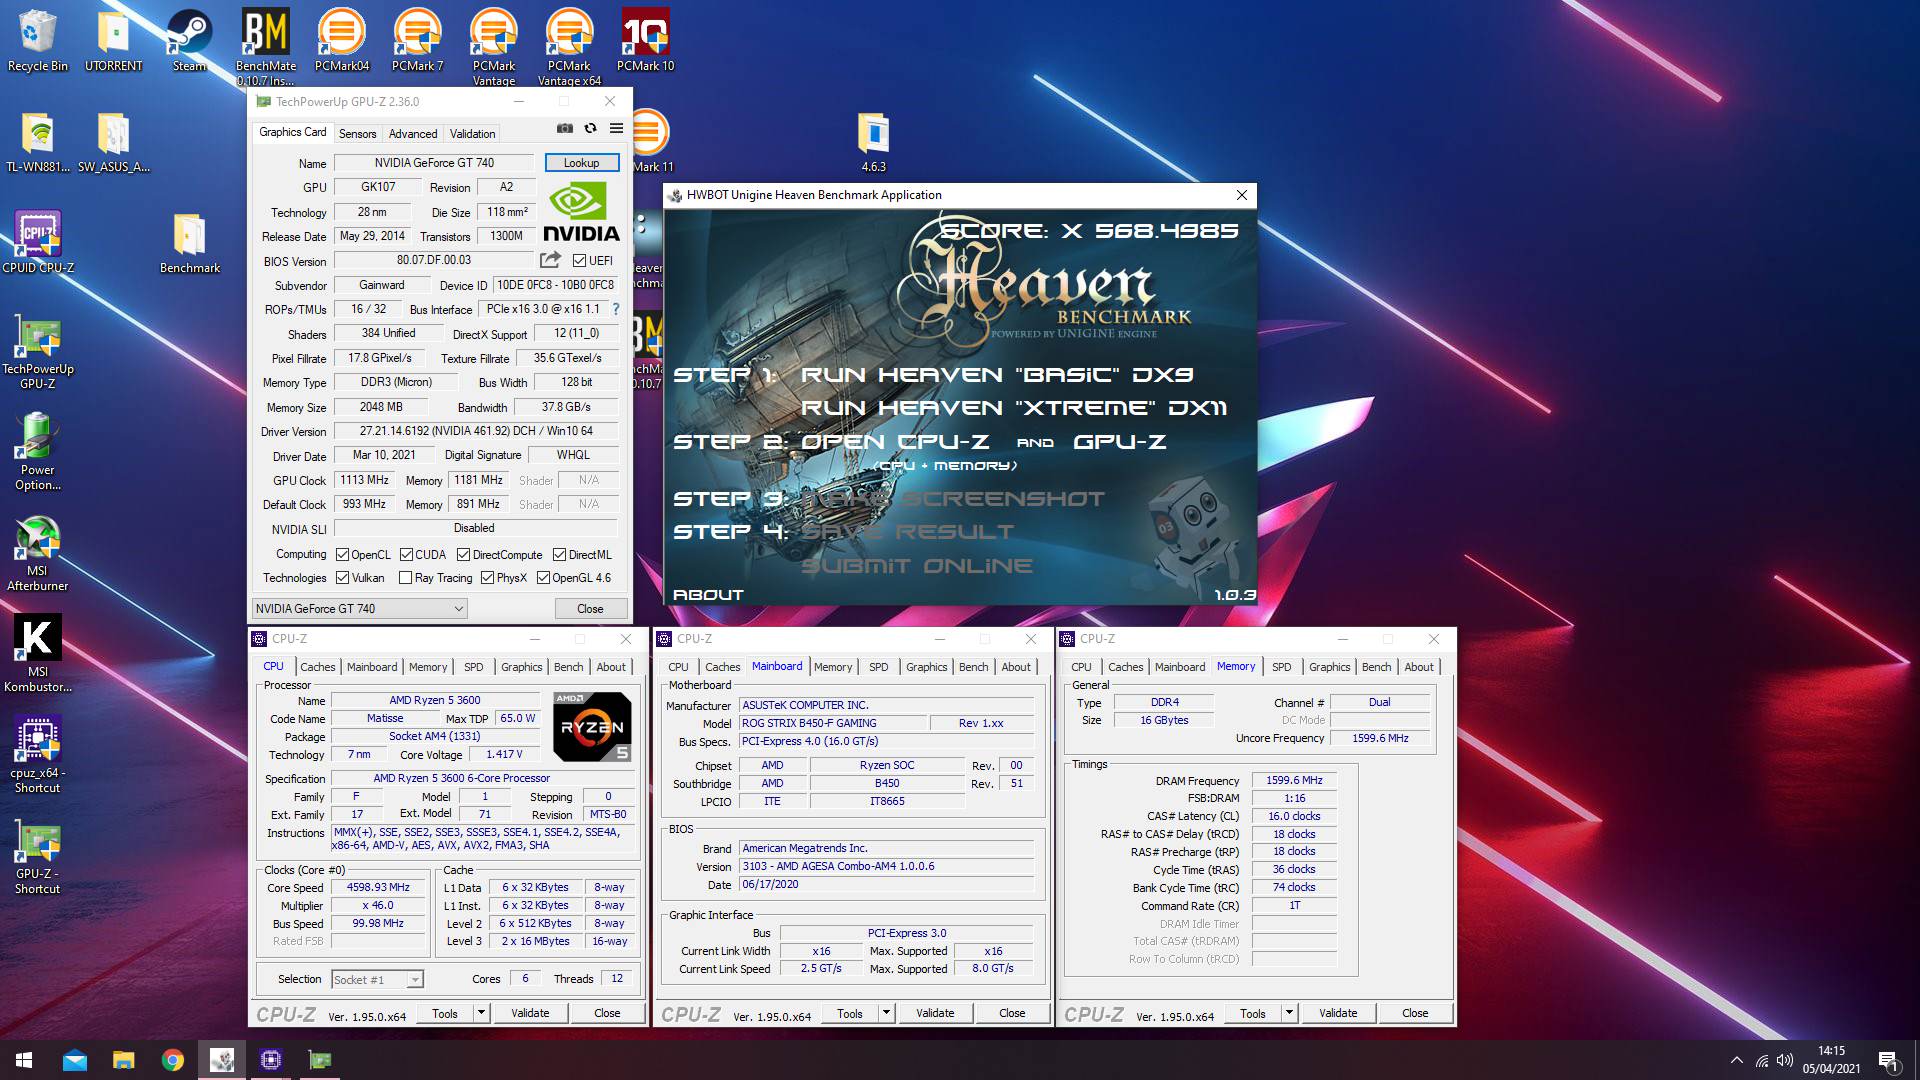Open BenchMate installer icon on desktop

pyautogui.click(x=265, y=47)
